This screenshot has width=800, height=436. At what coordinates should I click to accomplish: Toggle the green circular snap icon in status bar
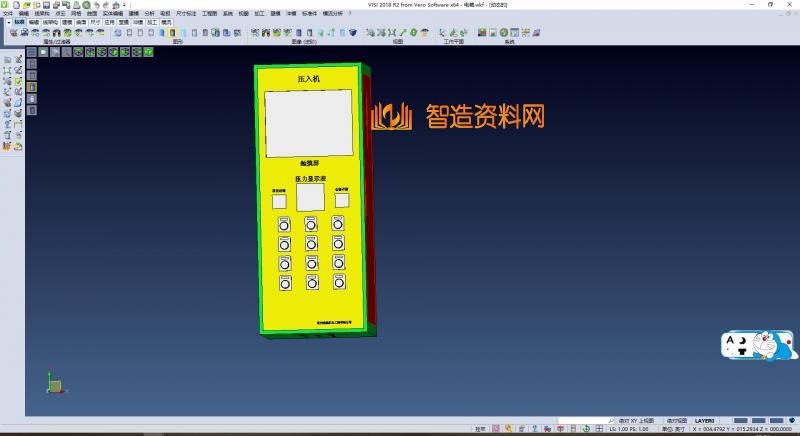(x=586, y=429)
